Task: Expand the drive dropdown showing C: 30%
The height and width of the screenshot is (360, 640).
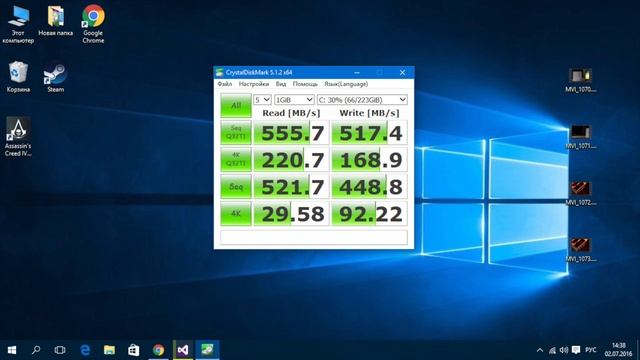Action: point(362,100)
